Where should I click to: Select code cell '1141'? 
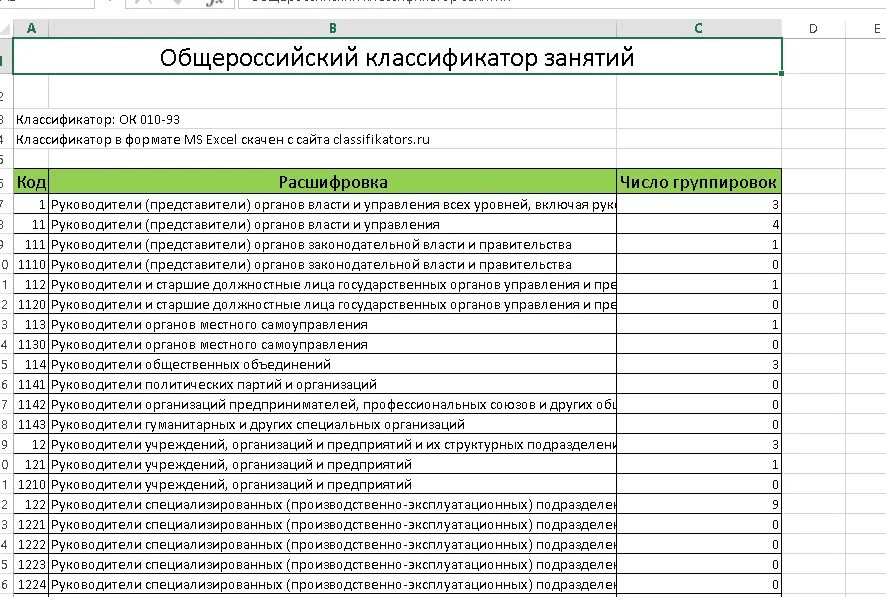coord(31,384)
